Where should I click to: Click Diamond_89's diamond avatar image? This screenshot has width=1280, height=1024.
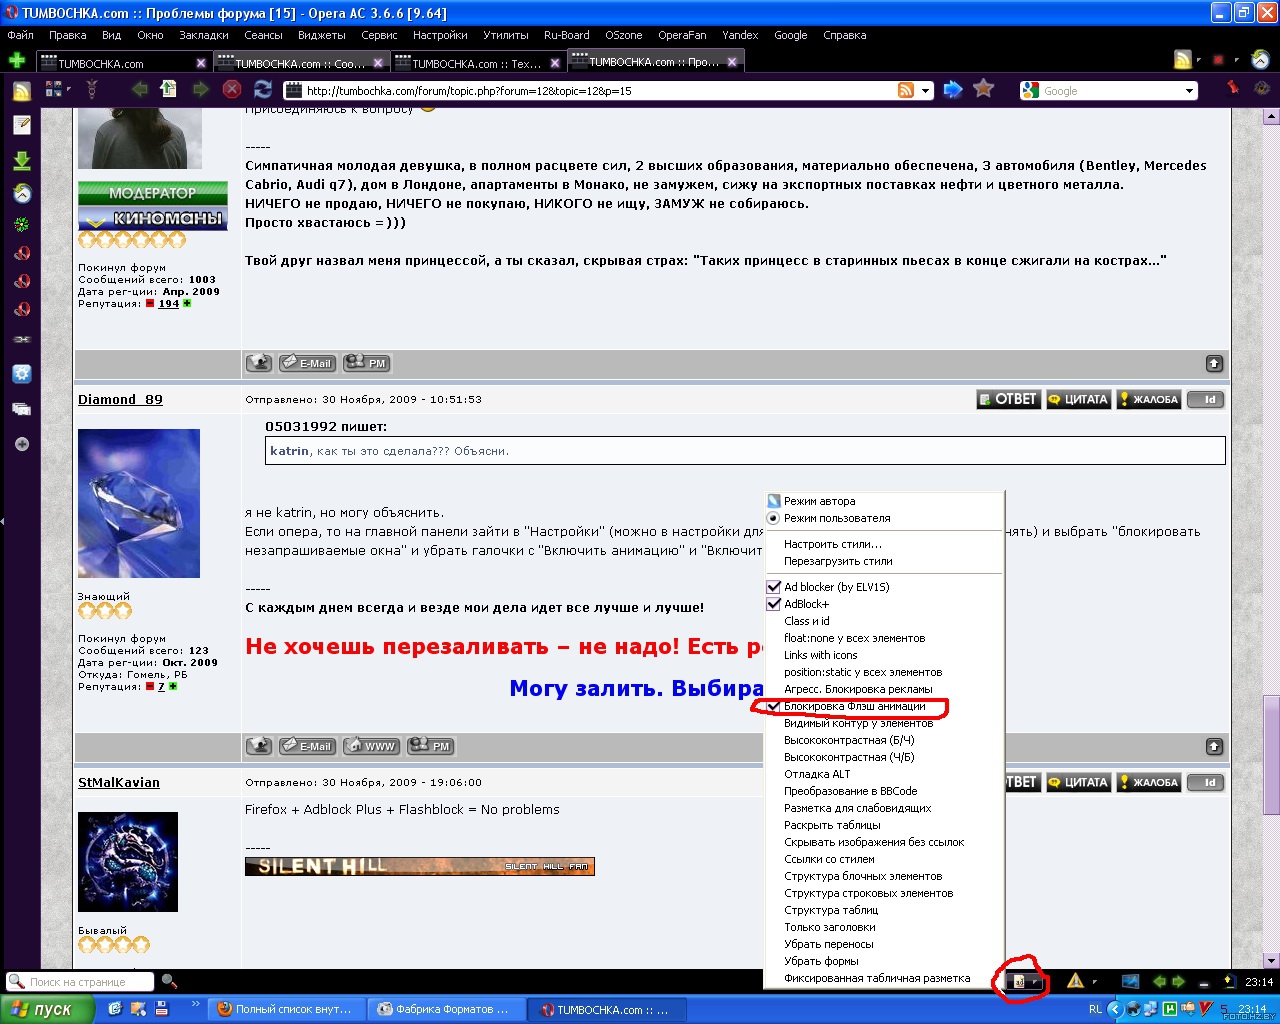139,503
